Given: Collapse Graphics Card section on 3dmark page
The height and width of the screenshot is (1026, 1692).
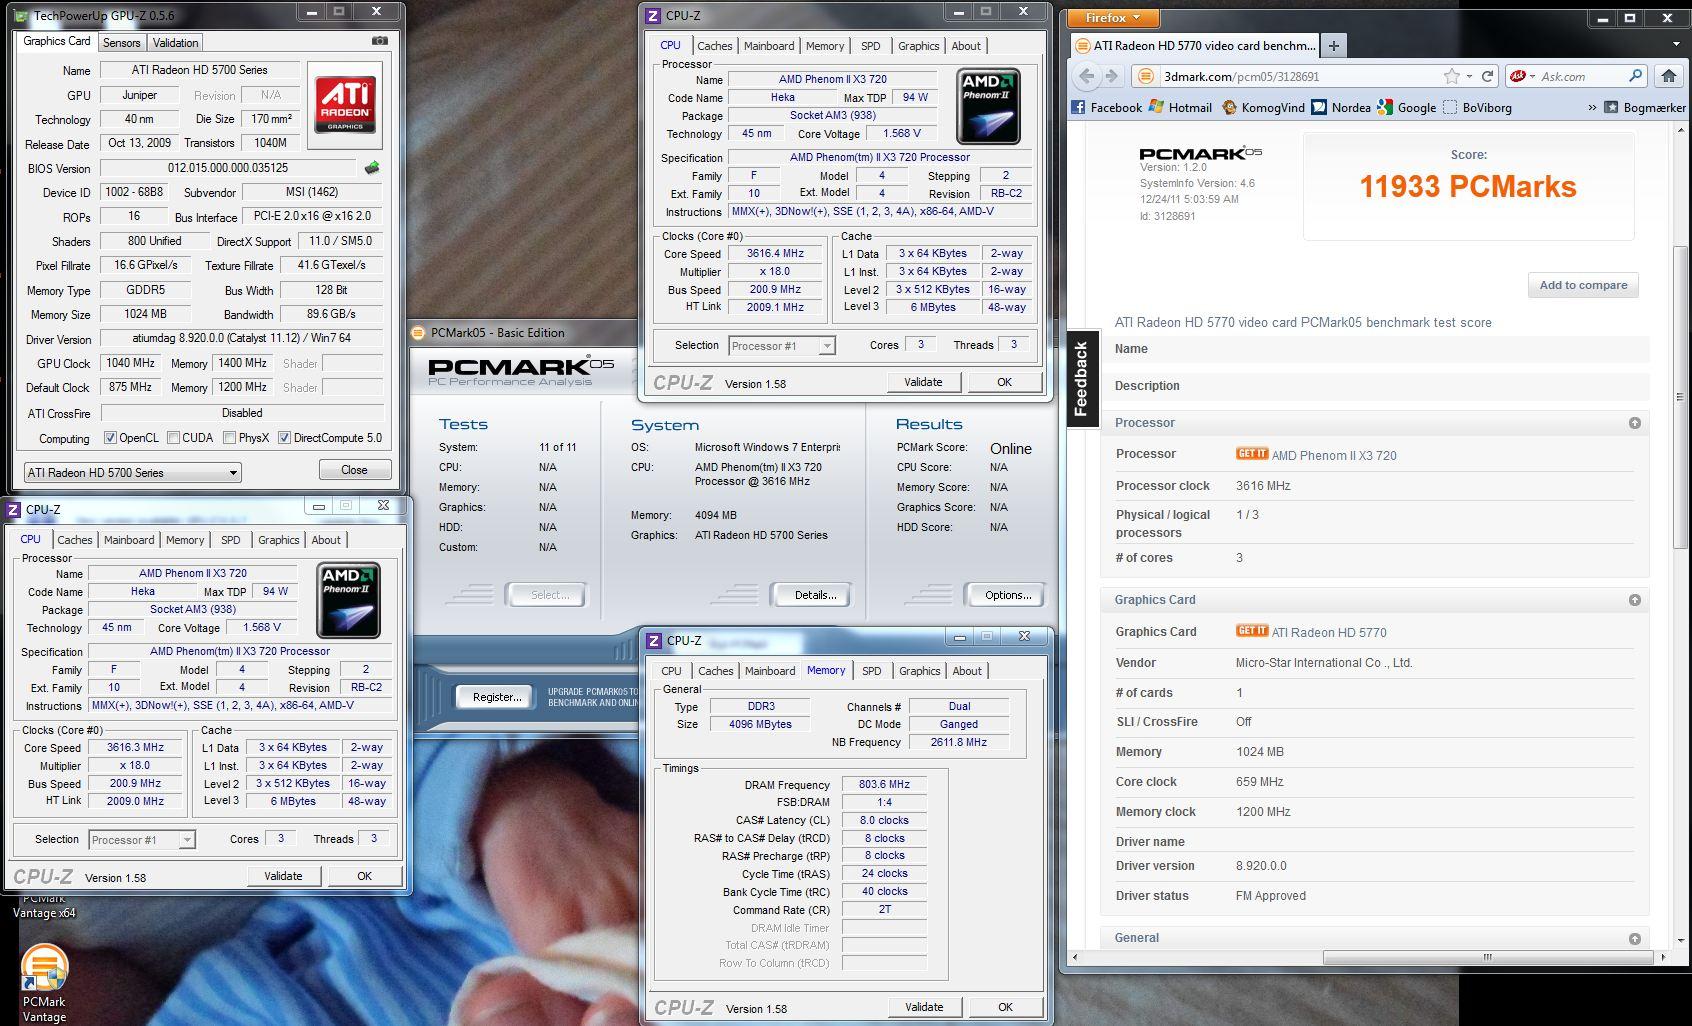Looking at the screenshot, I should [x=1634, y=600].
